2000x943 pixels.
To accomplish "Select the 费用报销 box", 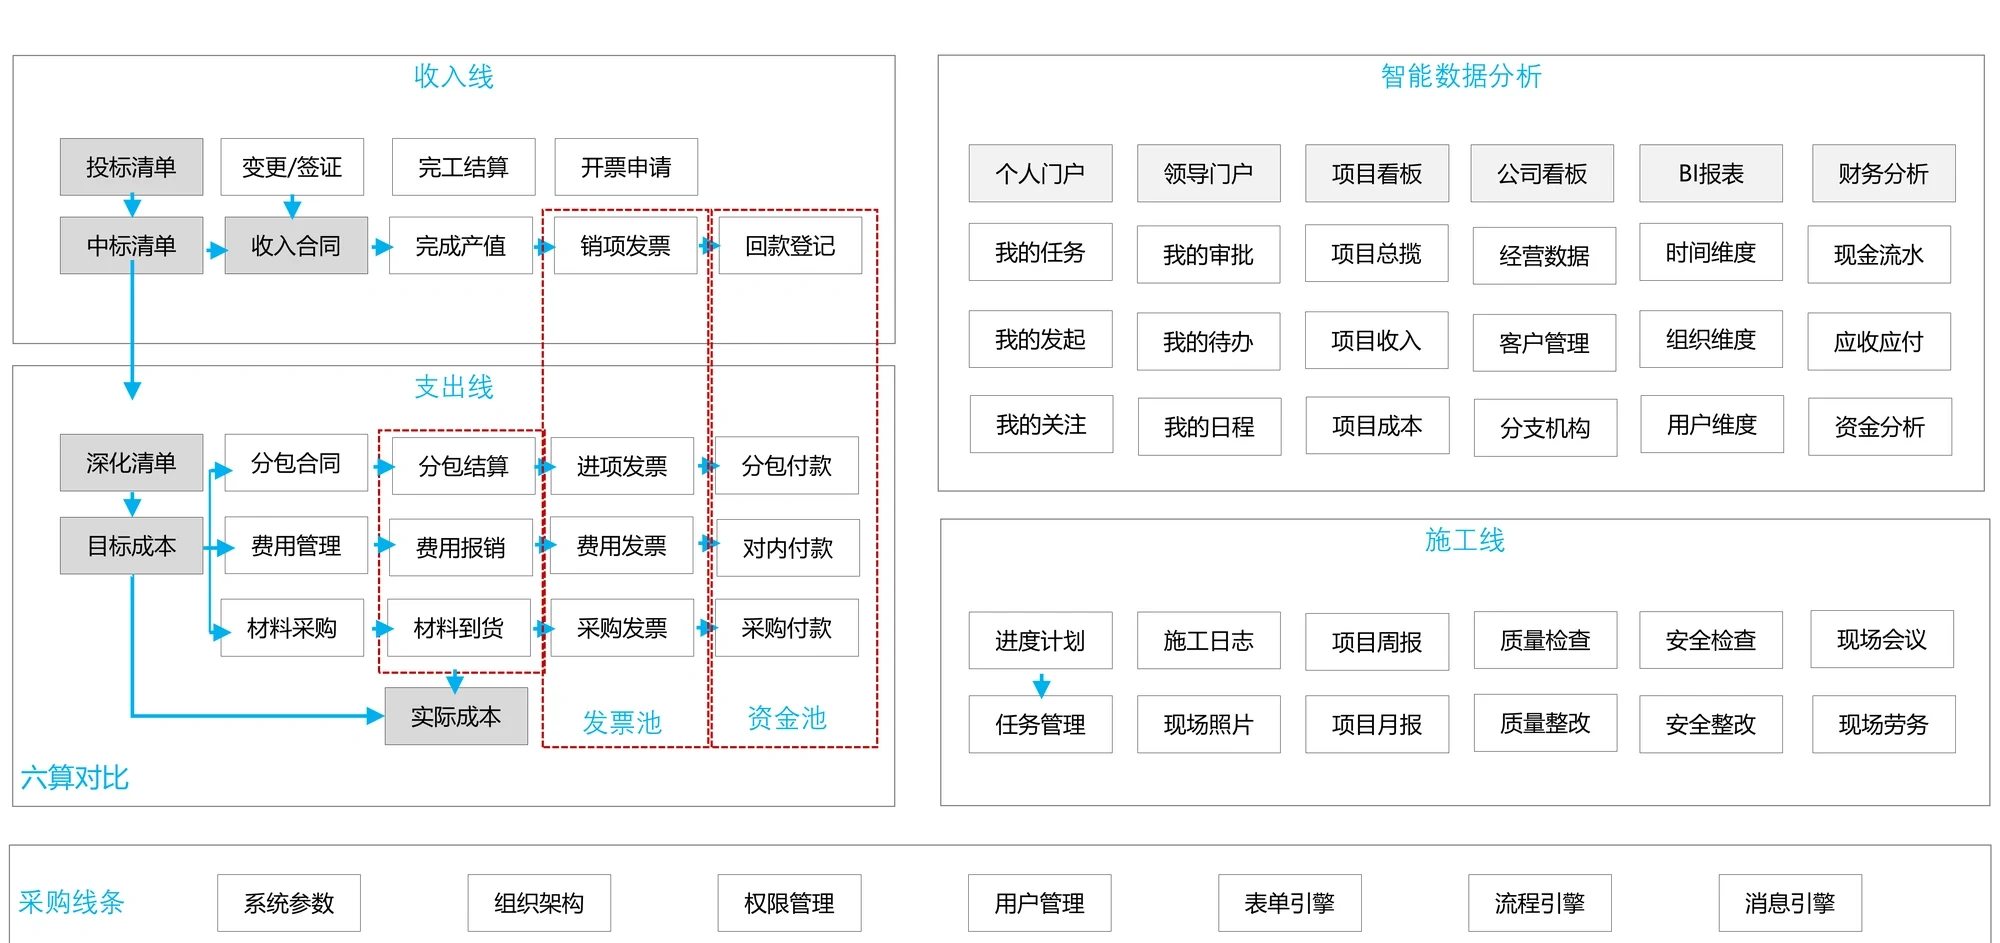I will (x=461, y=547).
